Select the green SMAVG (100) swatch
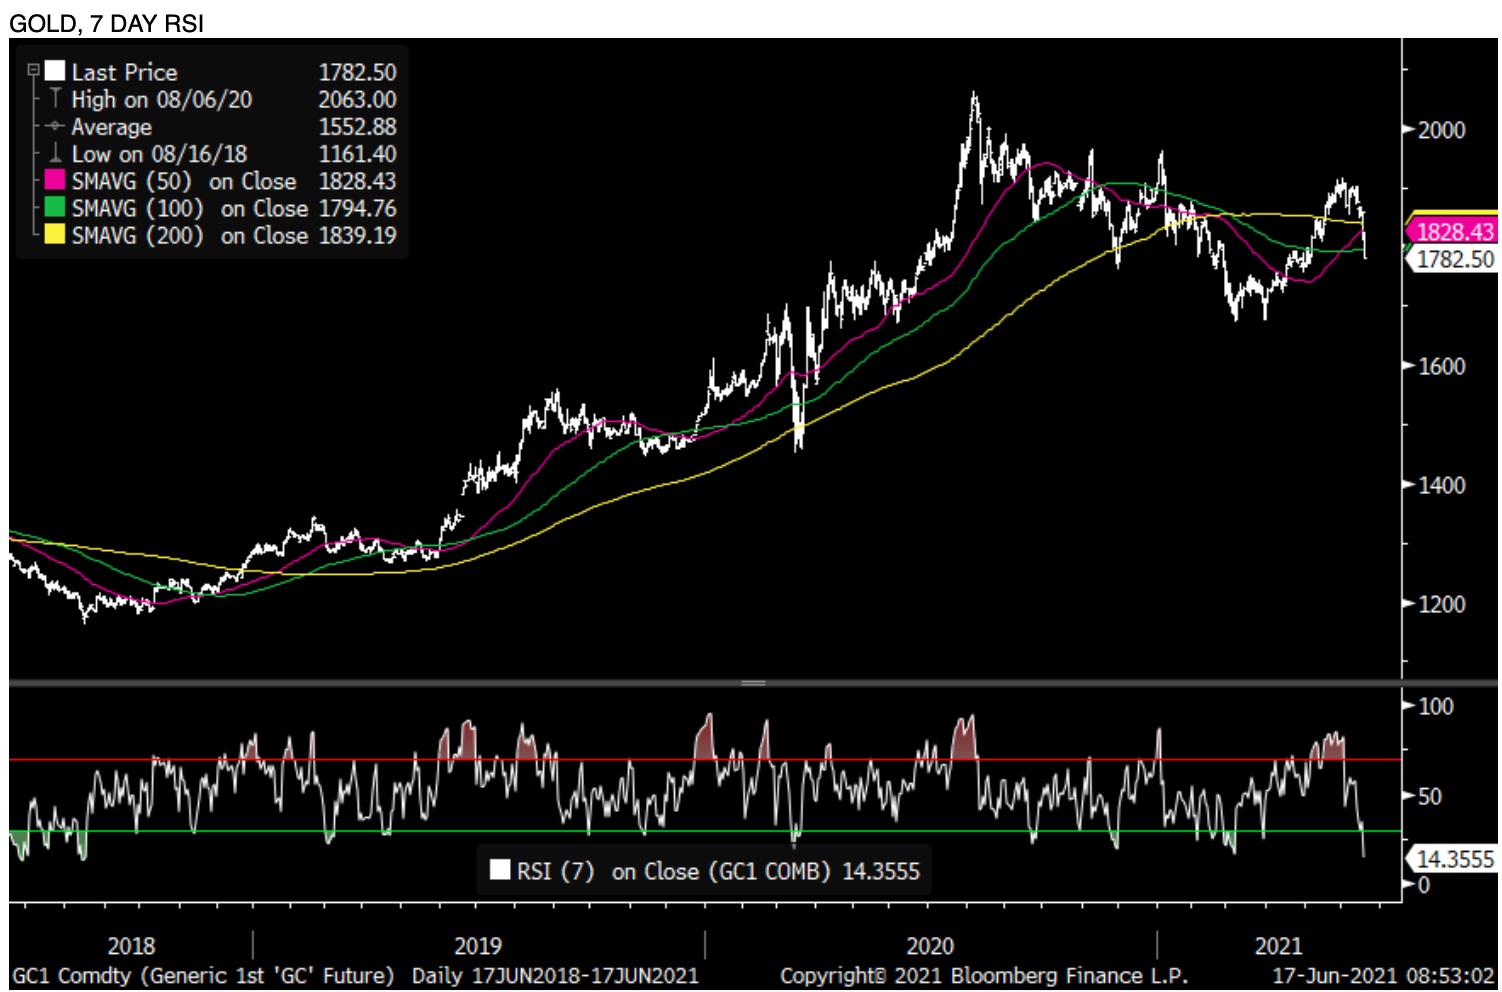The image size is (1502, 992). [55, 207]
